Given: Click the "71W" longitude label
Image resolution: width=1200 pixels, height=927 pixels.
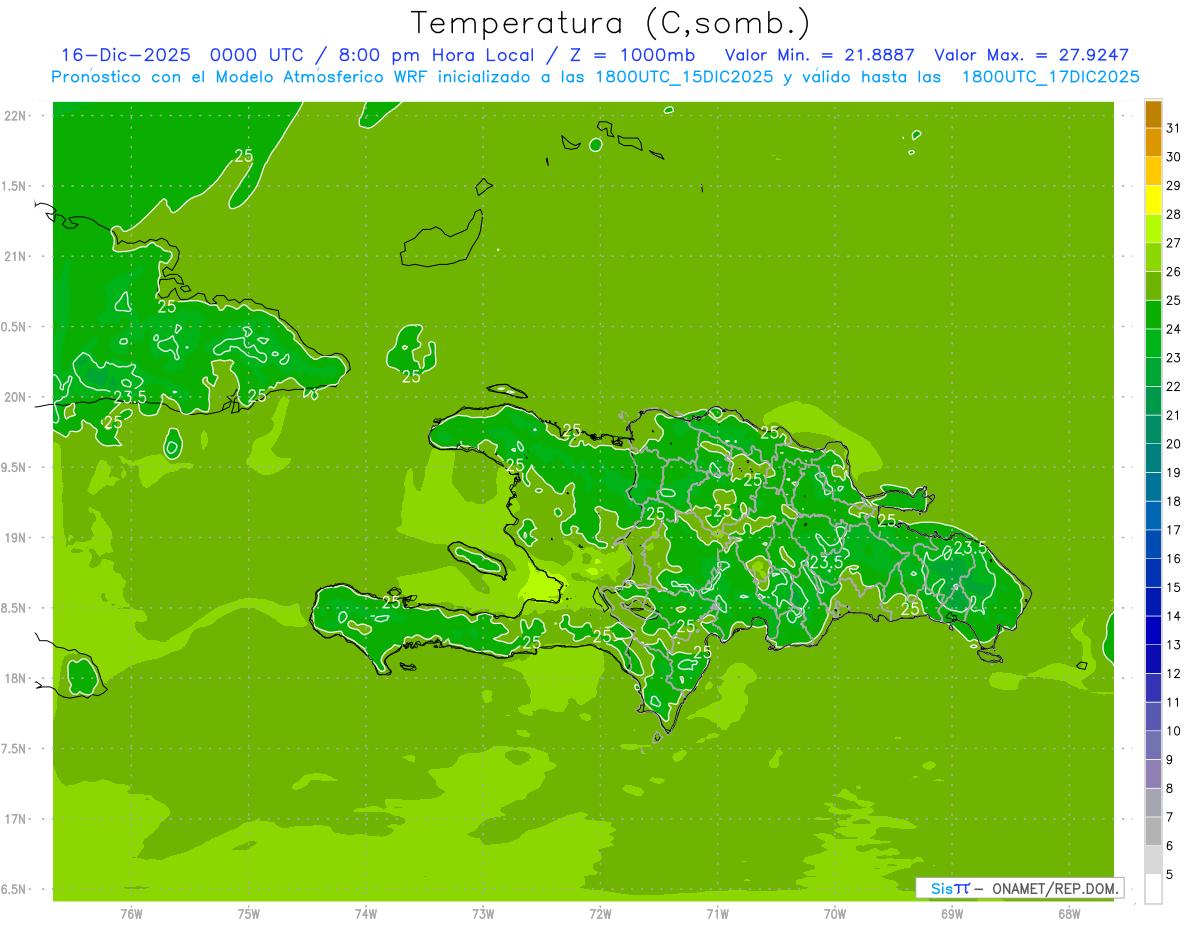Looking at the screenshot, I should click(717, 914).
